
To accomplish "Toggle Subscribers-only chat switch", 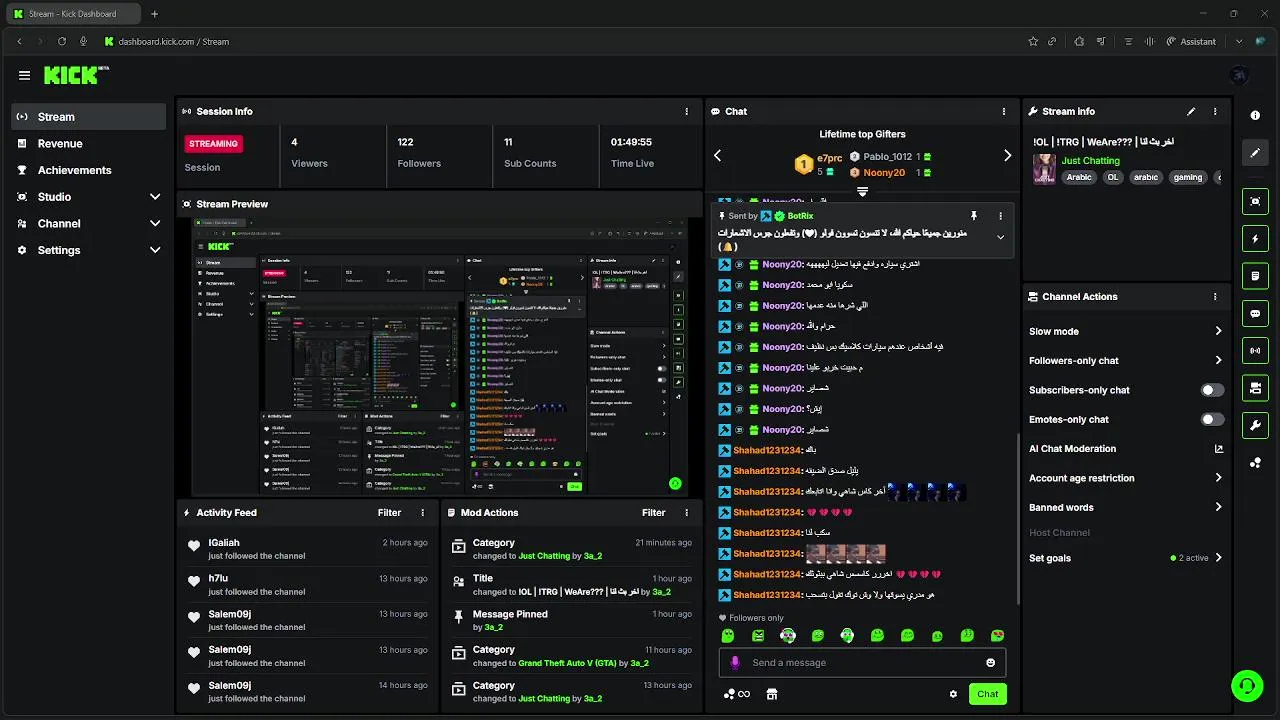I will [1212, 390].
